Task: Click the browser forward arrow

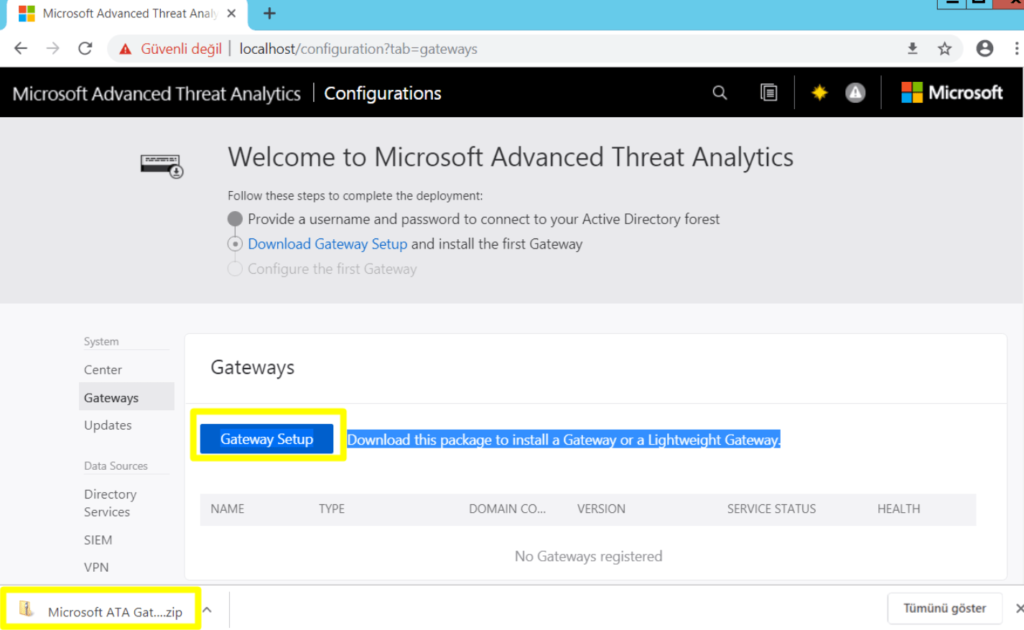Action: point(53,48)
